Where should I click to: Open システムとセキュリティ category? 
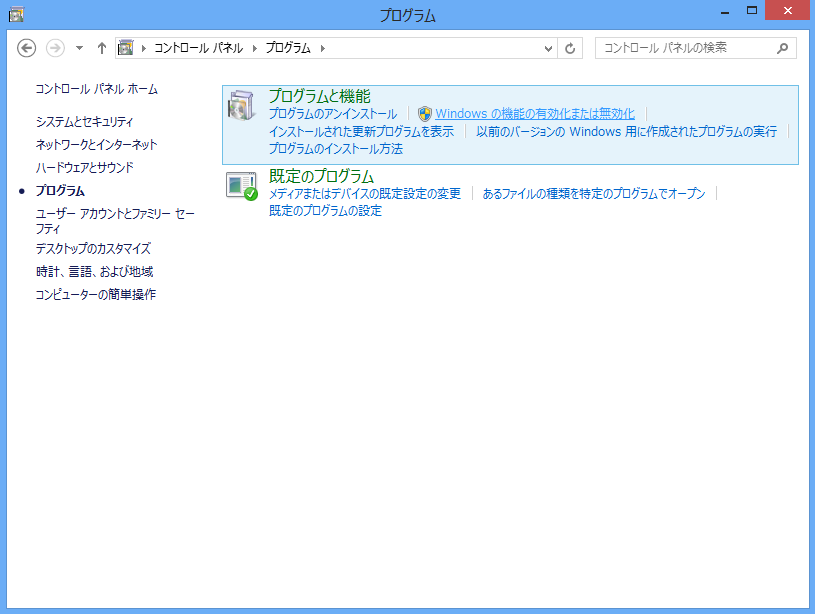pos(84,122)
